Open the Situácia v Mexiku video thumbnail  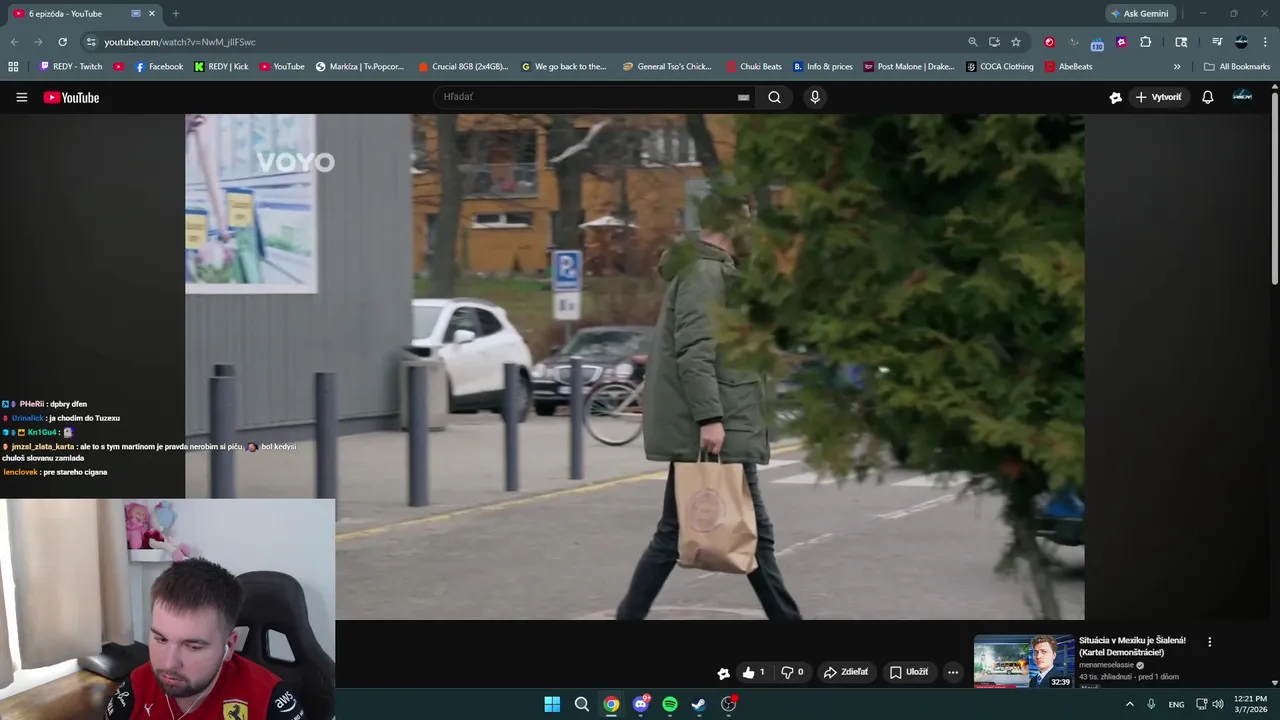(1024, 661)
